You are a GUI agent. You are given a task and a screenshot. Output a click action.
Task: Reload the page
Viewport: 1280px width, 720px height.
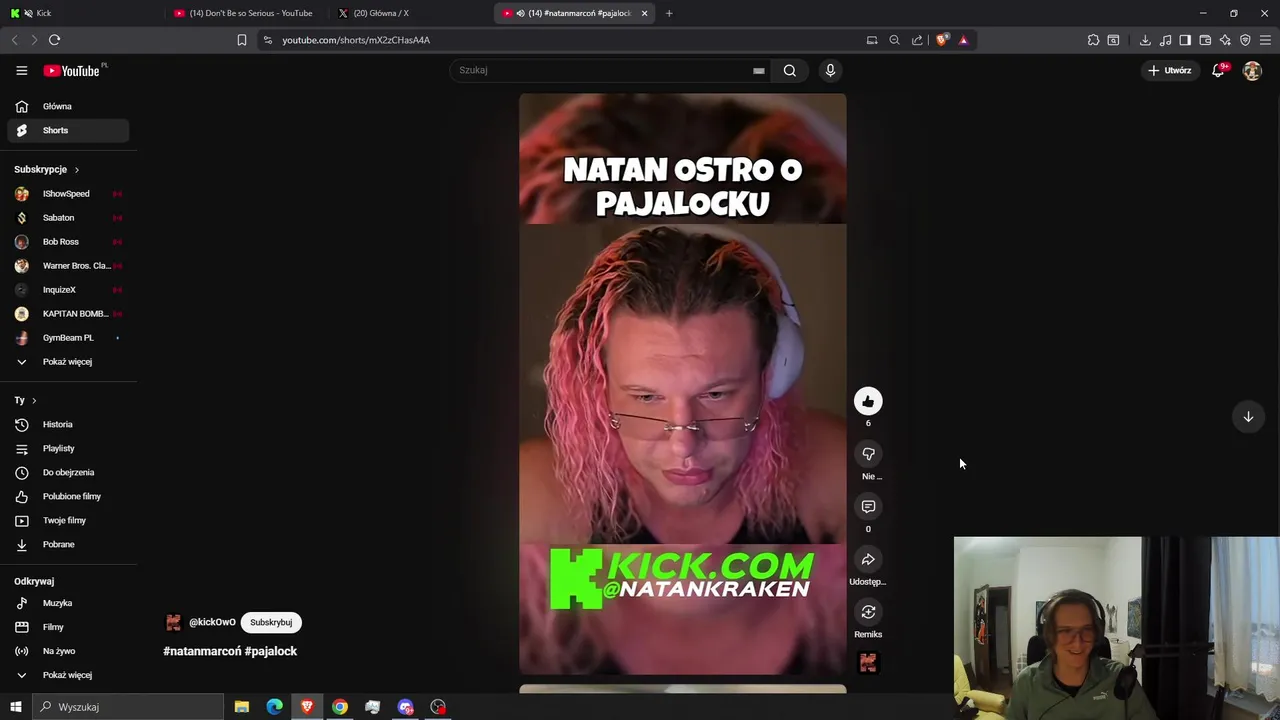54,40
